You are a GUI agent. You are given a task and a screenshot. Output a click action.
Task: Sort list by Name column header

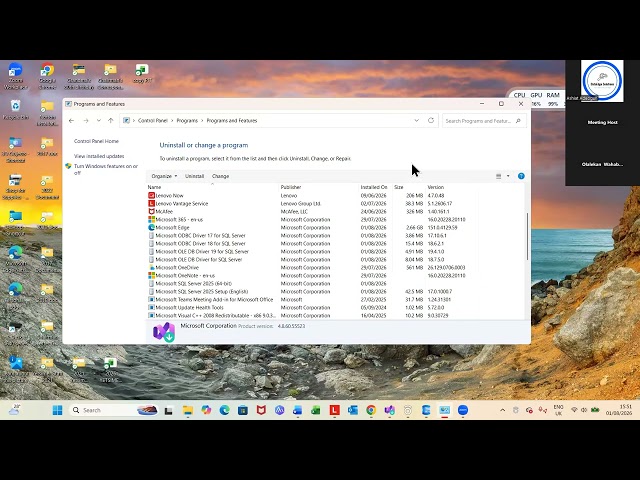[212, 187]
